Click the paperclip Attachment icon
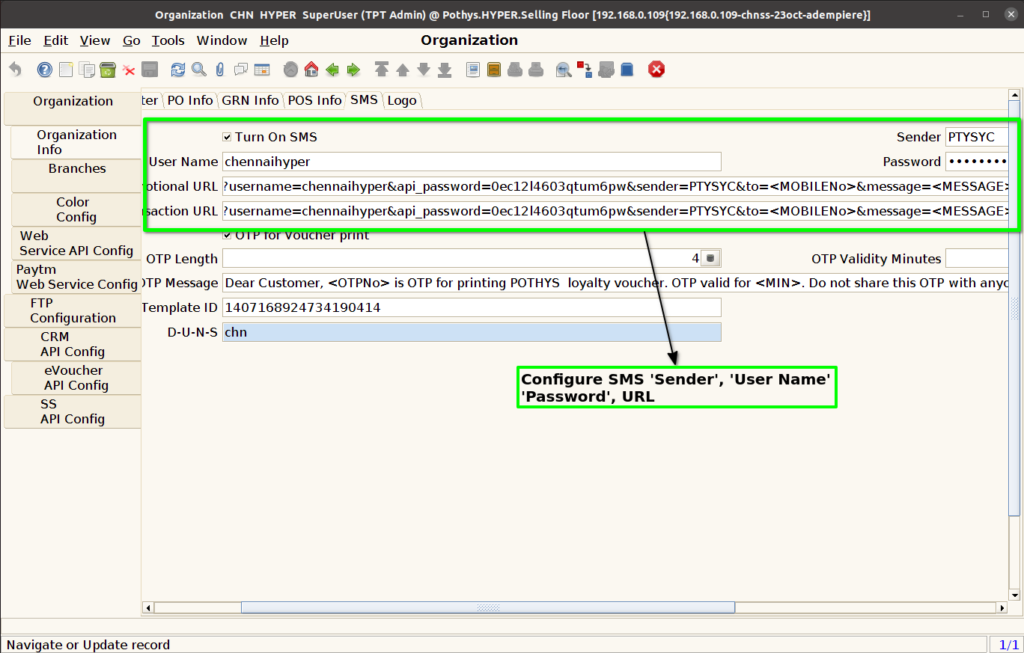Image resolution: width=1024 pixels, height=653 pixels. click(219, 69)
